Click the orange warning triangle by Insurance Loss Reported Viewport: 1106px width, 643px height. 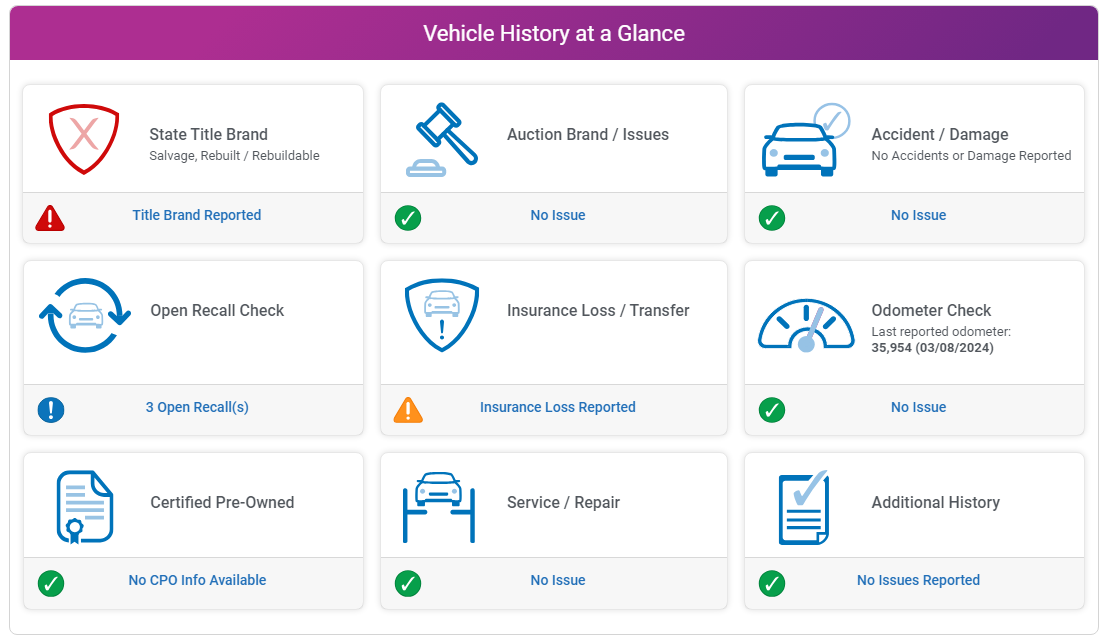(408, 409)
